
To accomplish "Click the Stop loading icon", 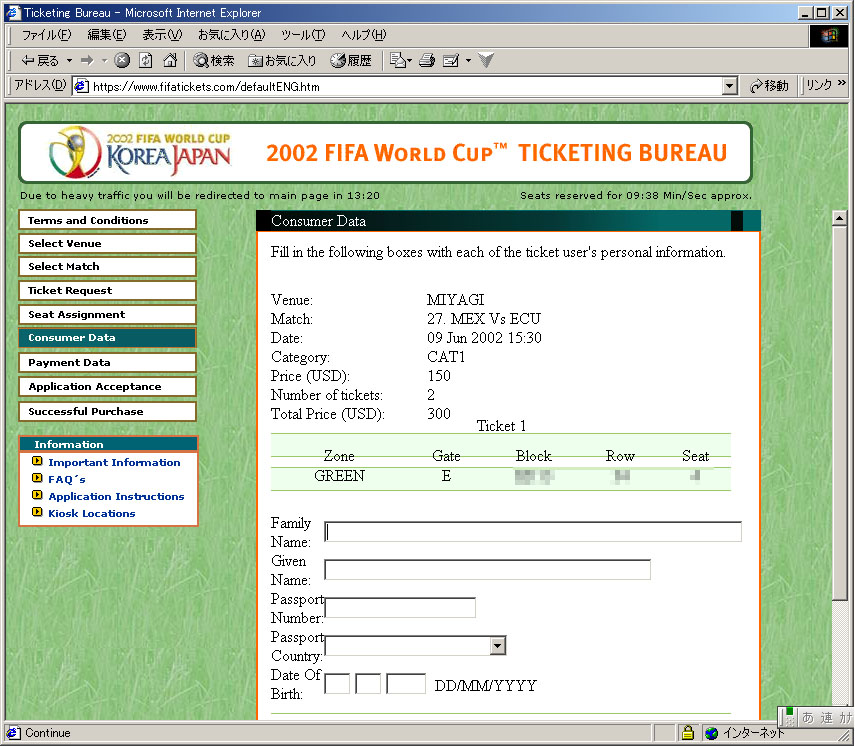I will pyautogui.click(x=122, y=60).
